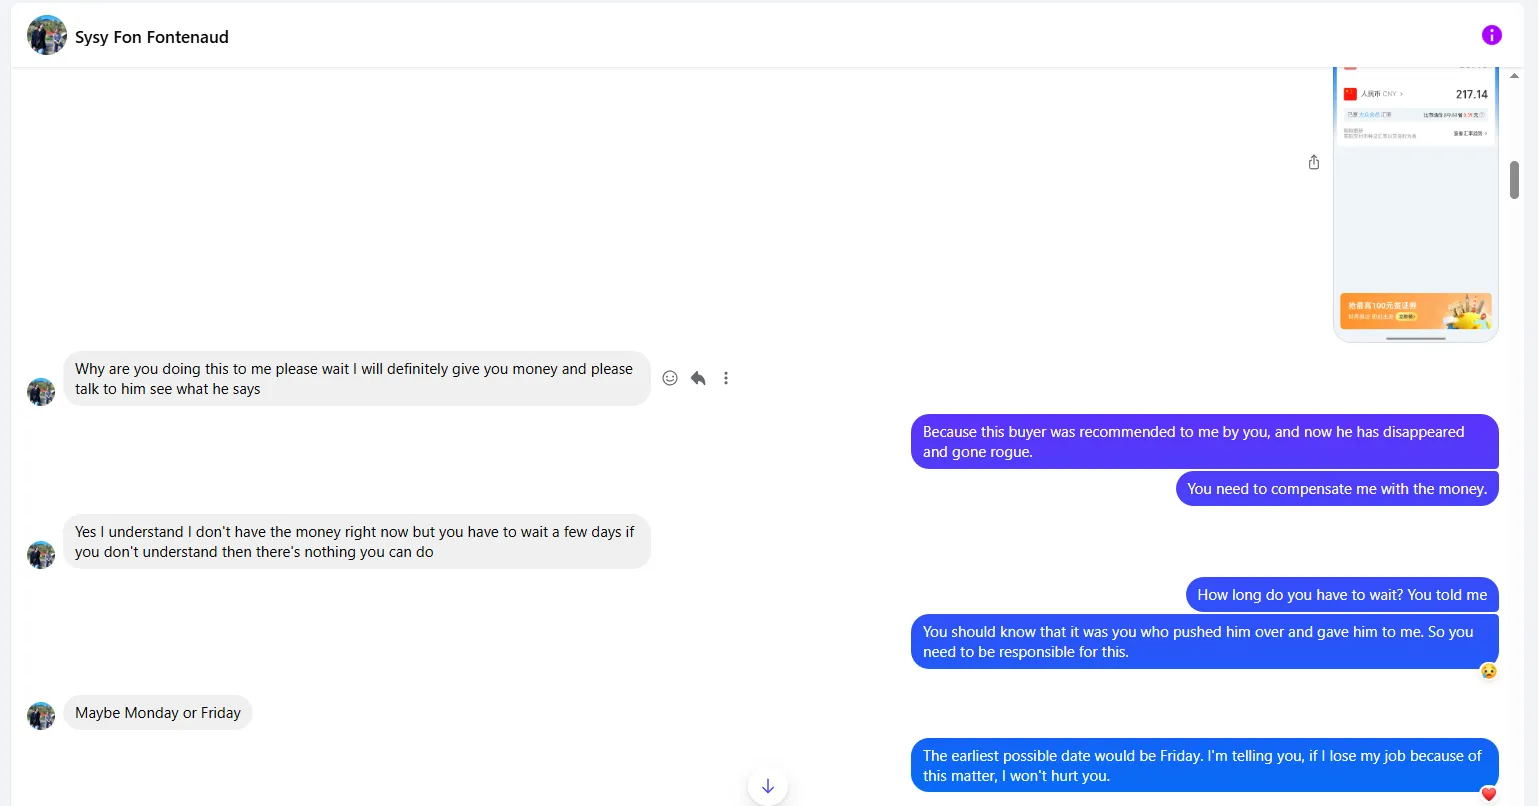Open emoji reaction picker for message
This screenshot has height=806, width=1538.
pyautogui.click(x=670, y=378)
